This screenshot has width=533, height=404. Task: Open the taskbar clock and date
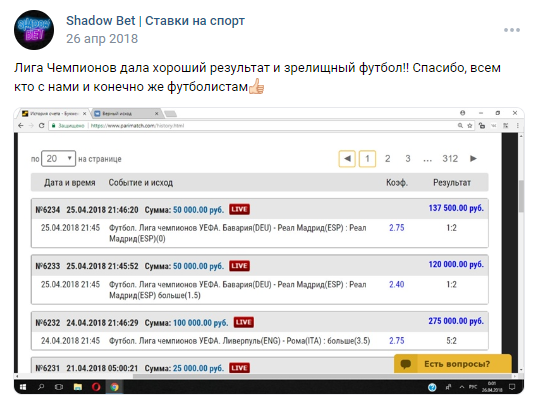coord(492,387)
